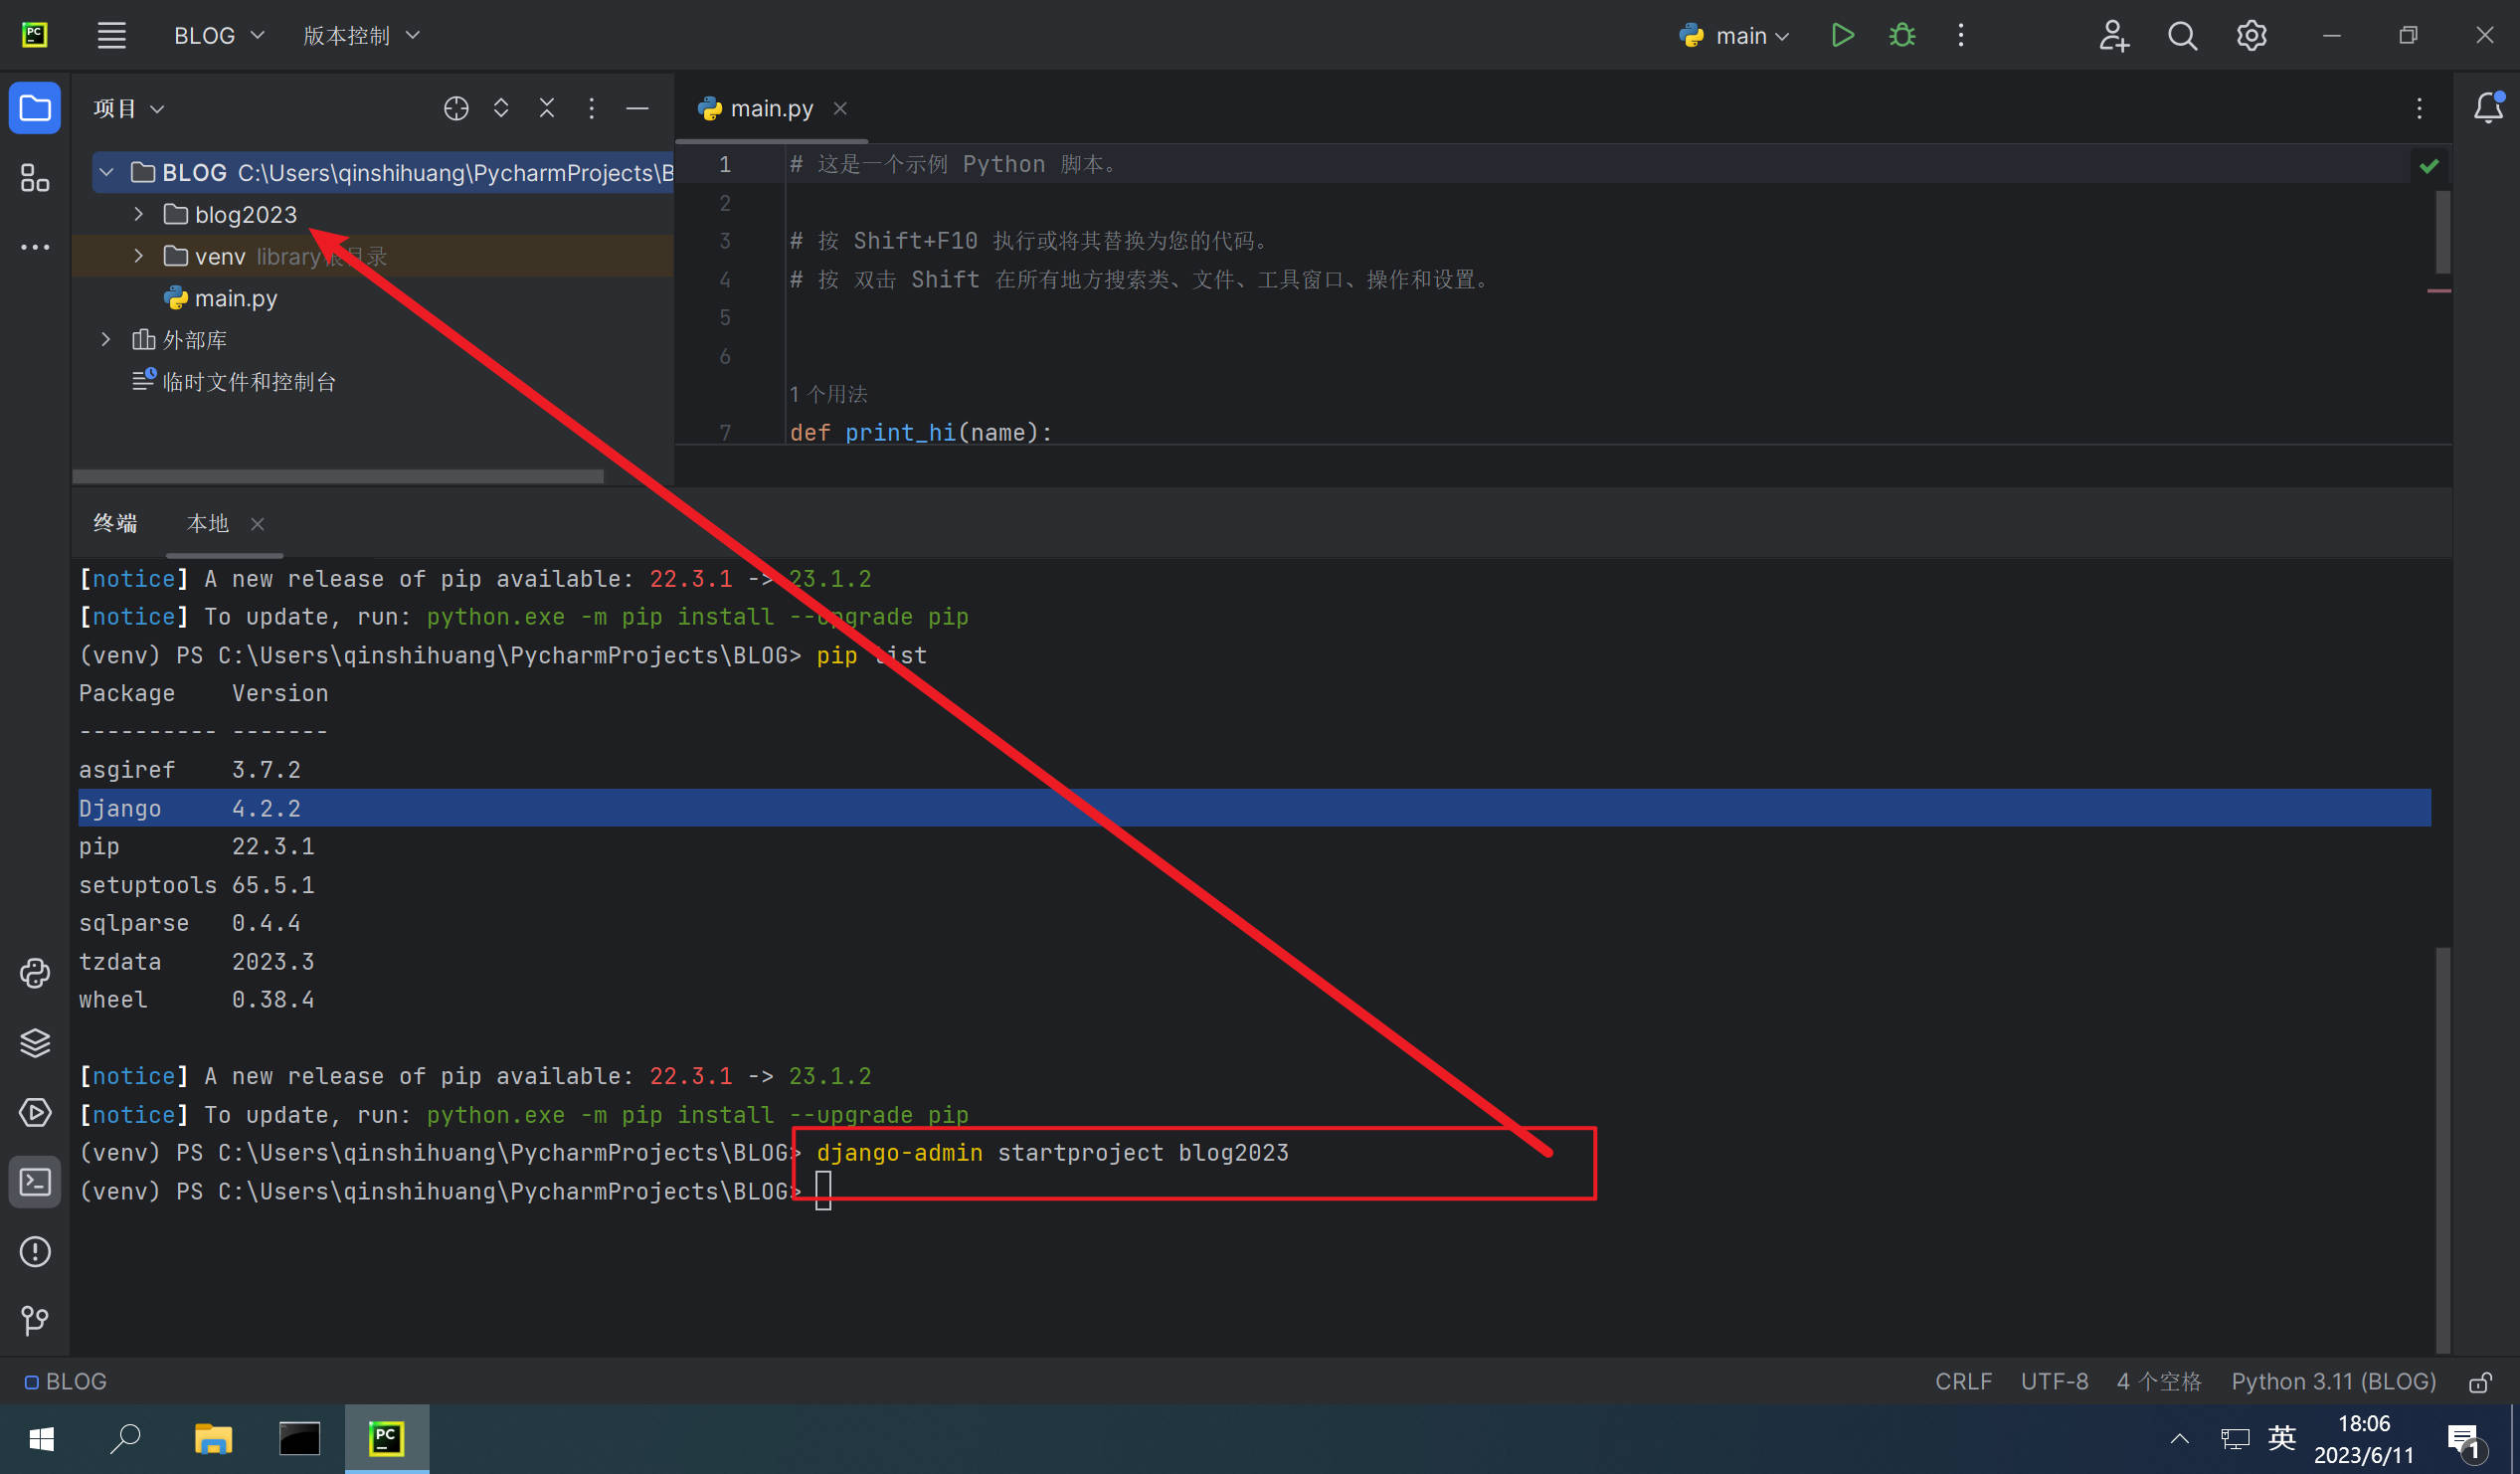Open editor tab options menu
Viewport: 2520px width, 1474px height.
pos(2419,108)
